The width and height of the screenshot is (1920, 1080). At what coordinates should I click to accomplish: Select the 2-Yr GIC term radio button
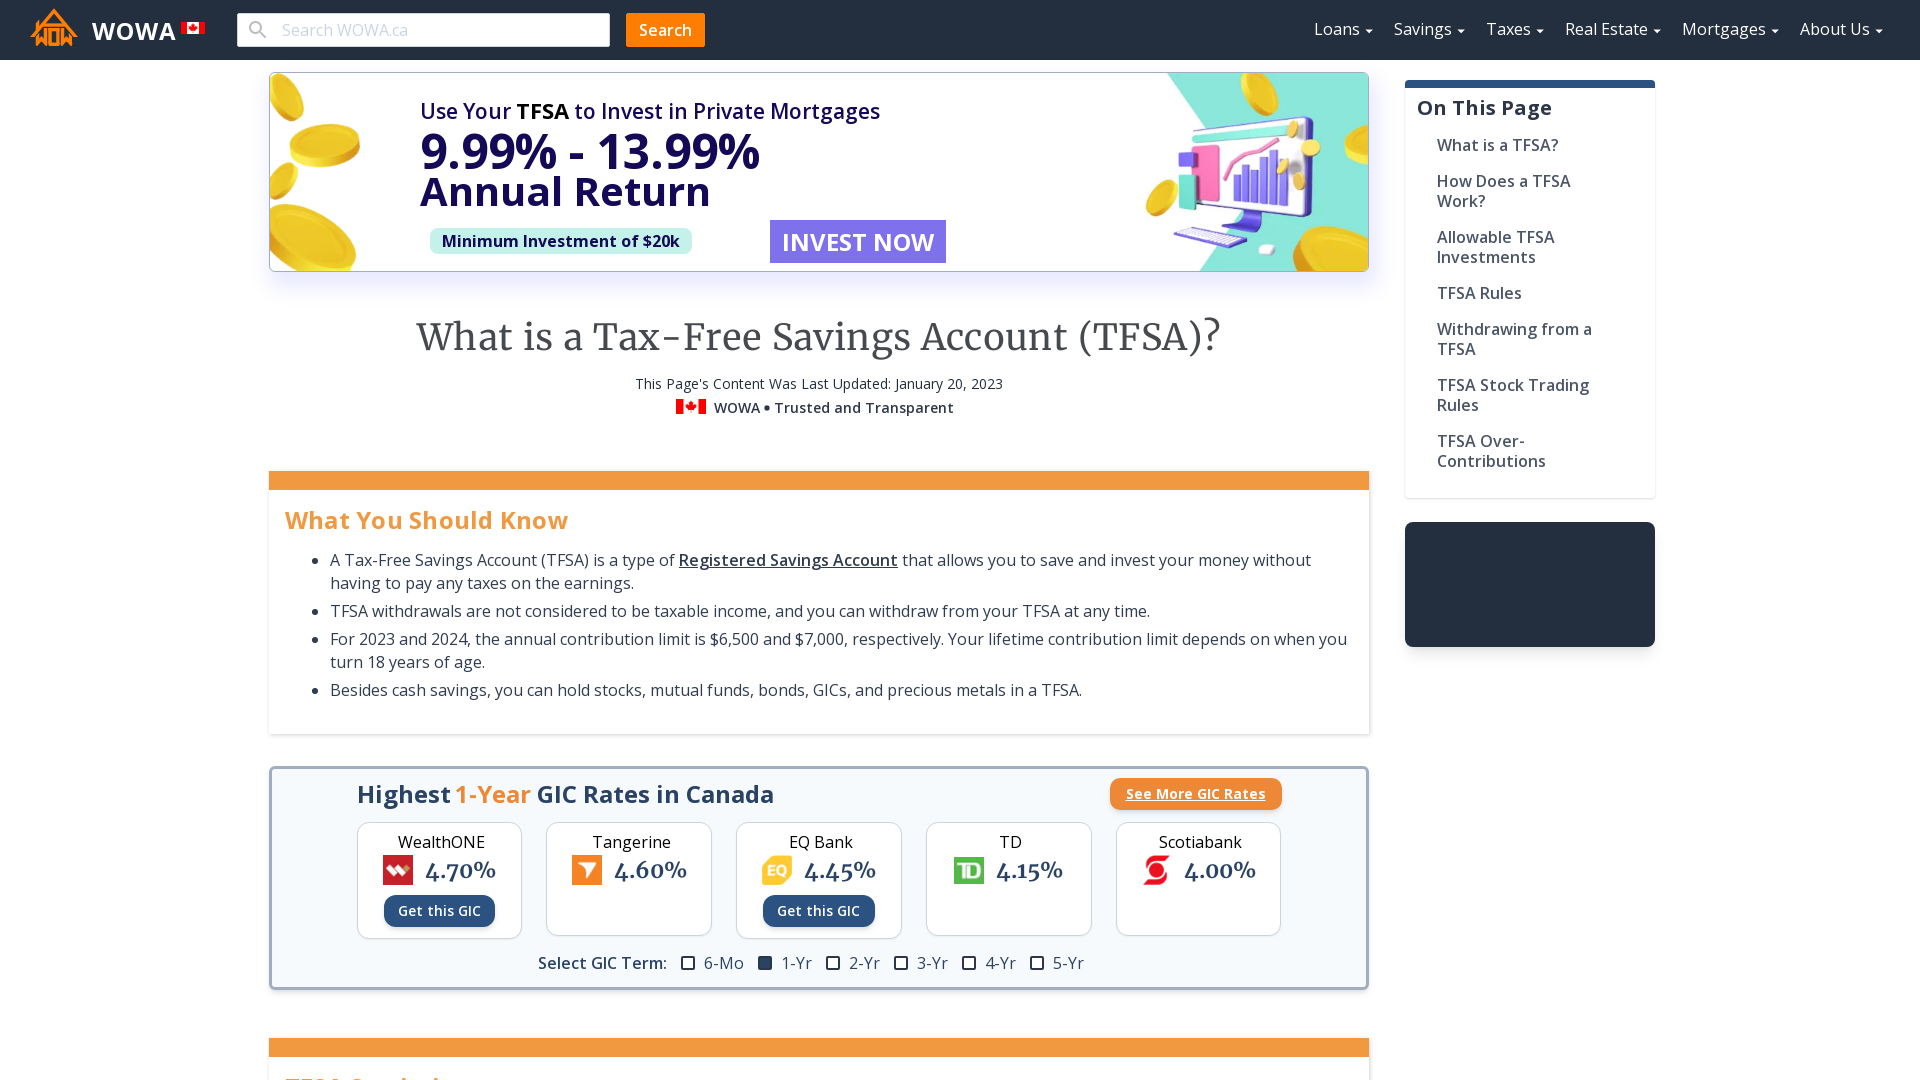[x=833, y=963]
